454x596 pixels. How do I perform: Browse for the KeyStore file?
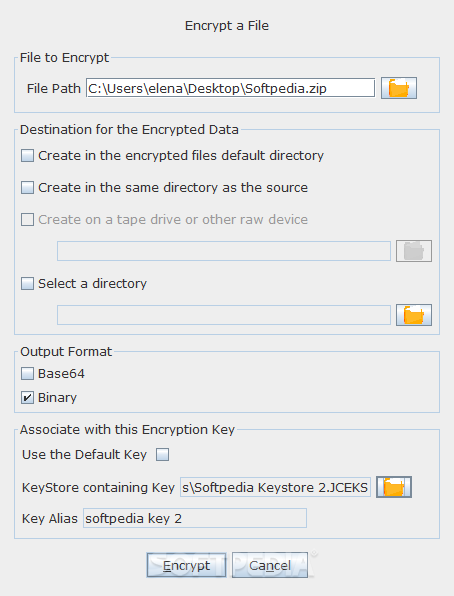tap(394, 487)
